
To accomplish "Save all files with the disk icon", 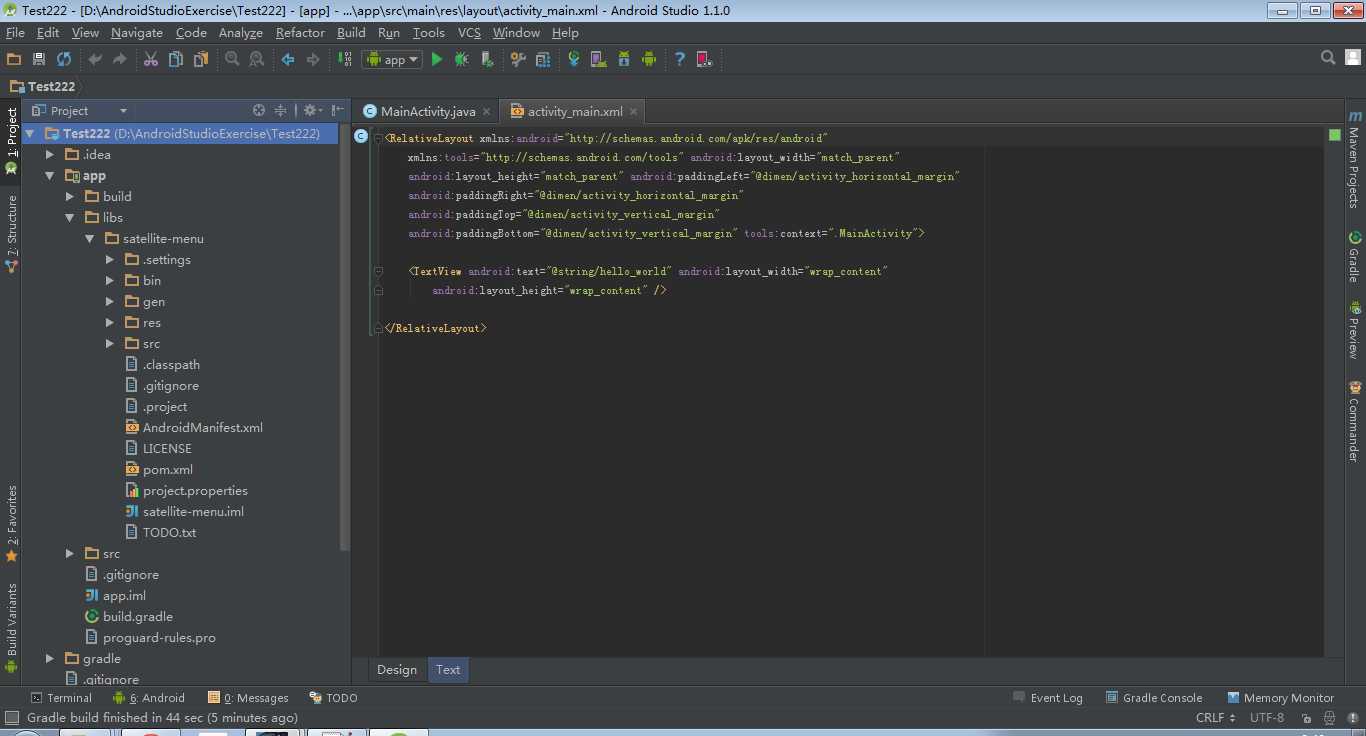I will pos(39,59).
